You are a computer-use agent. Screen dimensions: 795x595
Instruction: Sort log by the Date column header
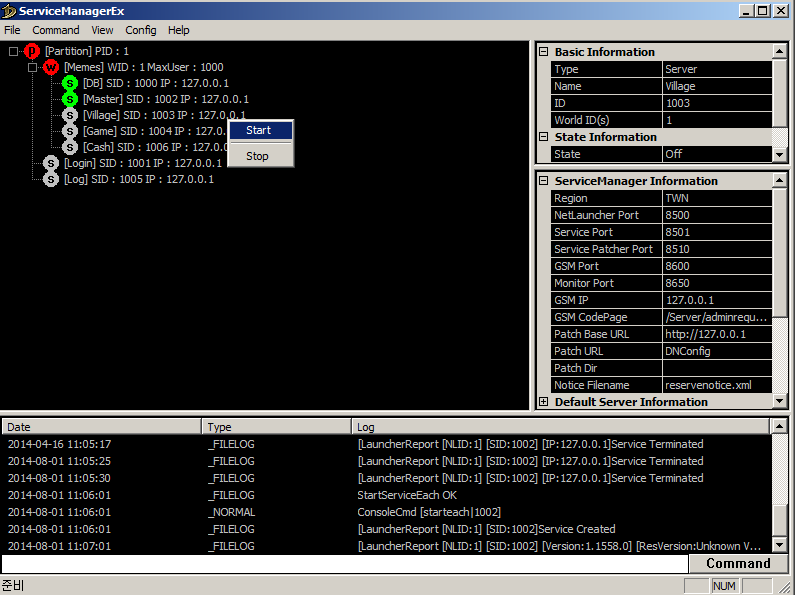click(101, 427)
